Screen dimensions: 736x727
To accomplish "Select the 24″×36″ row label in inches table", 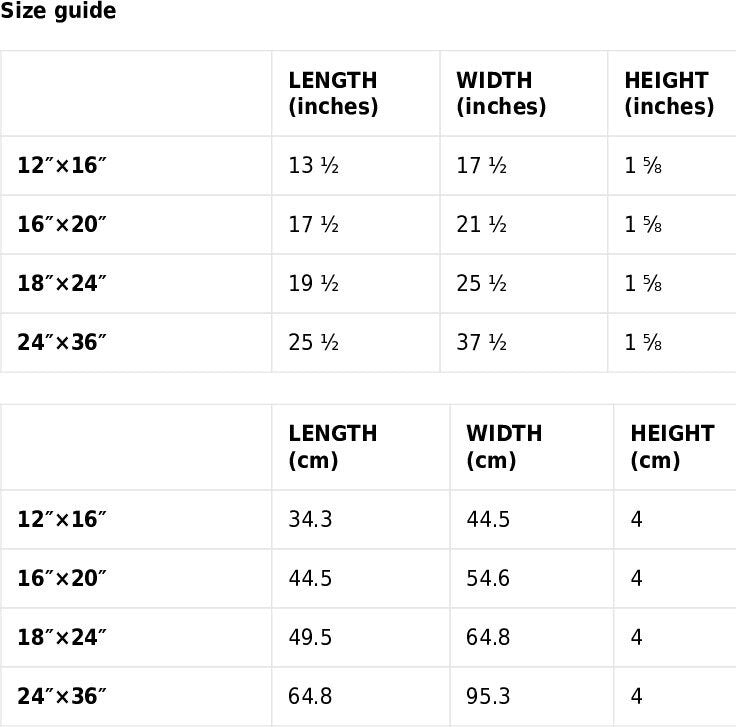I will (62, 343).
